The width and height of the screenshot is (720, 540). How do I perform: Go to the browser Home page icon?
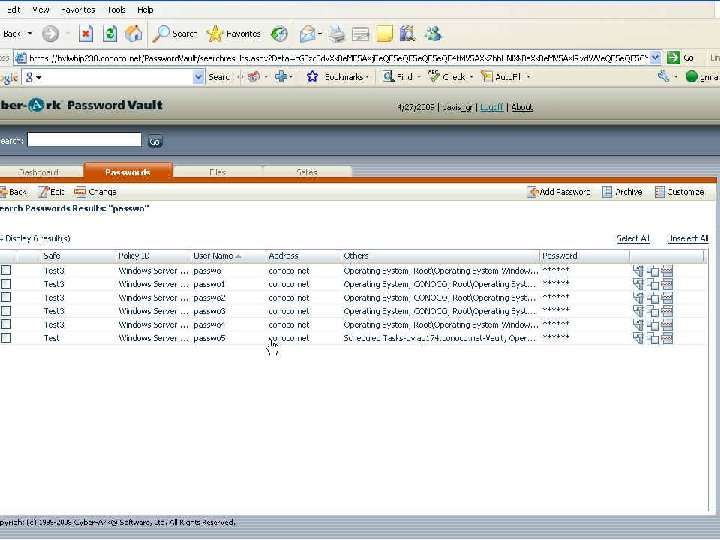point(134,34)
